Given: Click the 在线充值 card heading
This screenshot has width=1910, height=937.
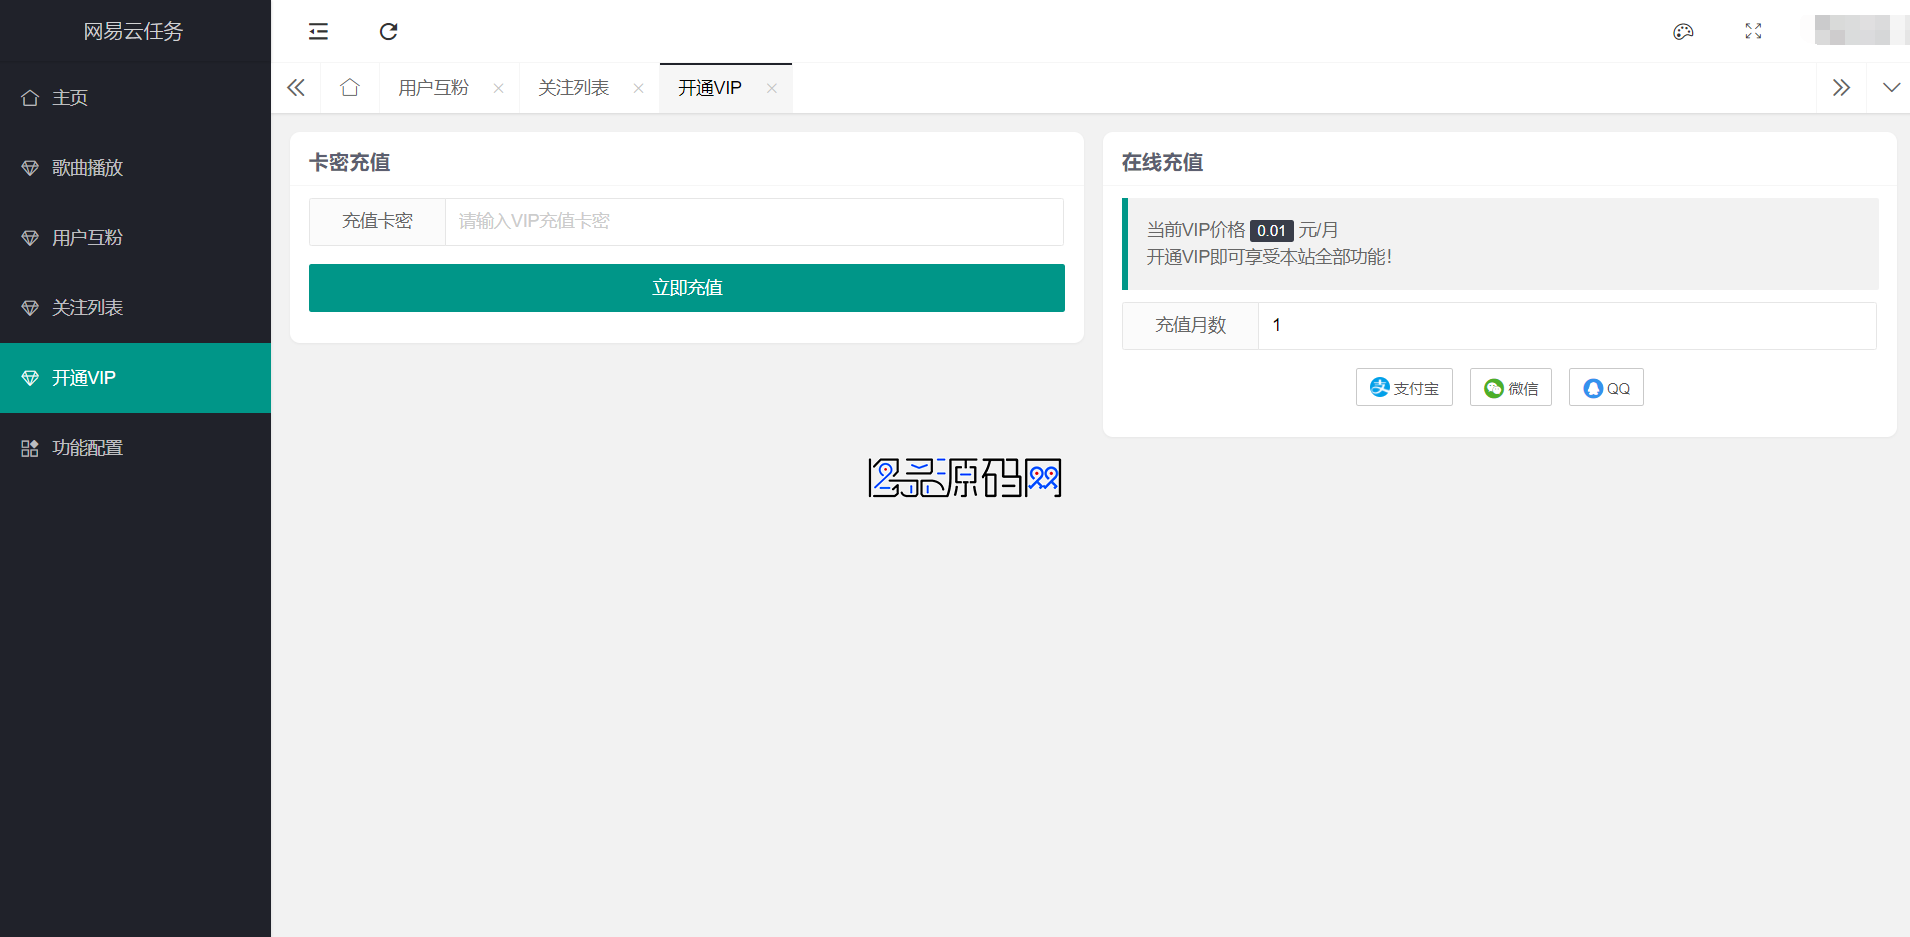Looking at the screenshot, I should [1162, 162].
